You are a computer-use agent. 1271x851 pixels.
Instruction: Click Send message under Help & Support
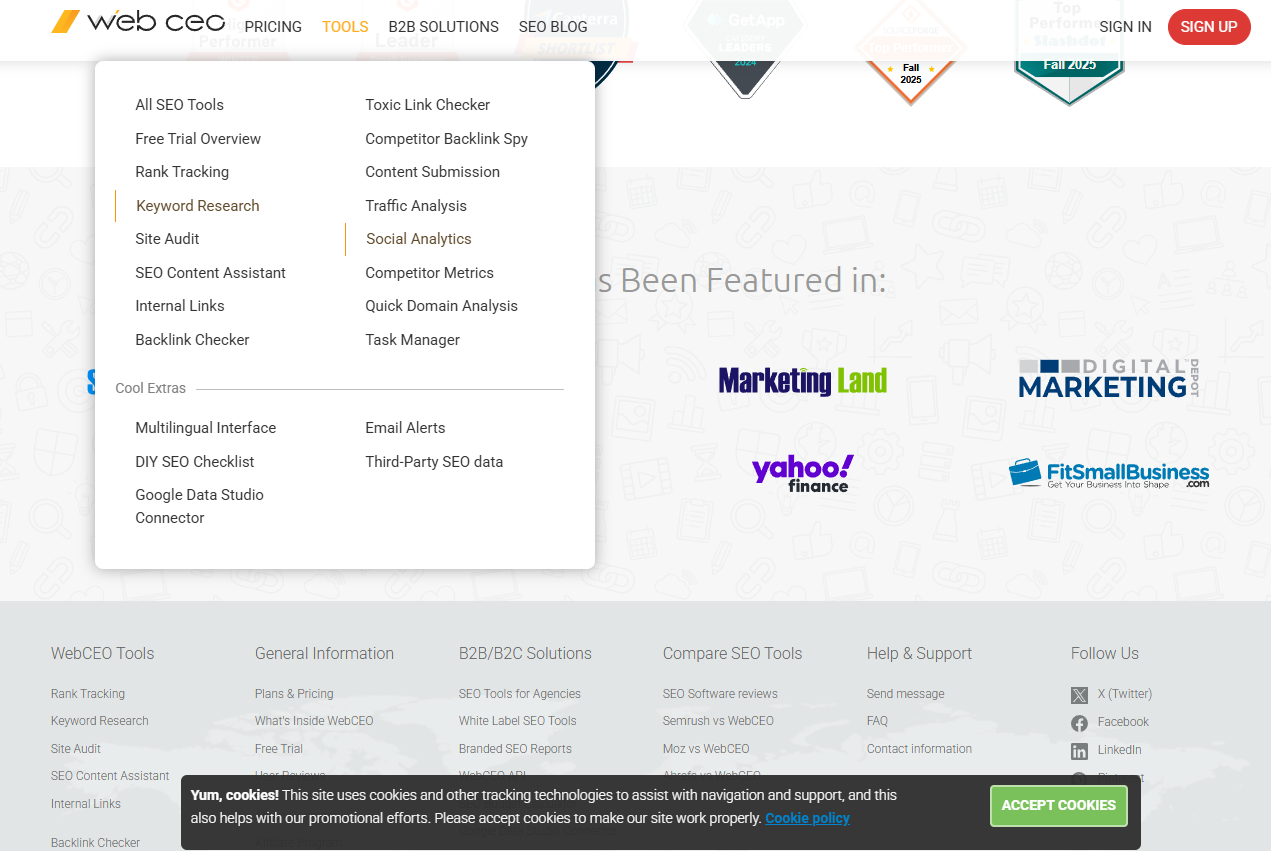[x=905, y=694]
